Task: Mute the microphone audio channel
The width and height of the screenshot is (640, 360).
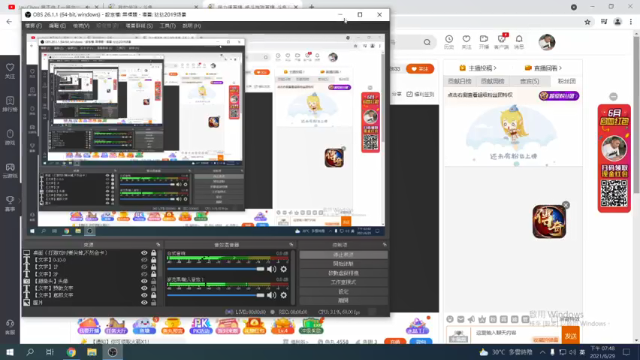Action: [271, 295]
